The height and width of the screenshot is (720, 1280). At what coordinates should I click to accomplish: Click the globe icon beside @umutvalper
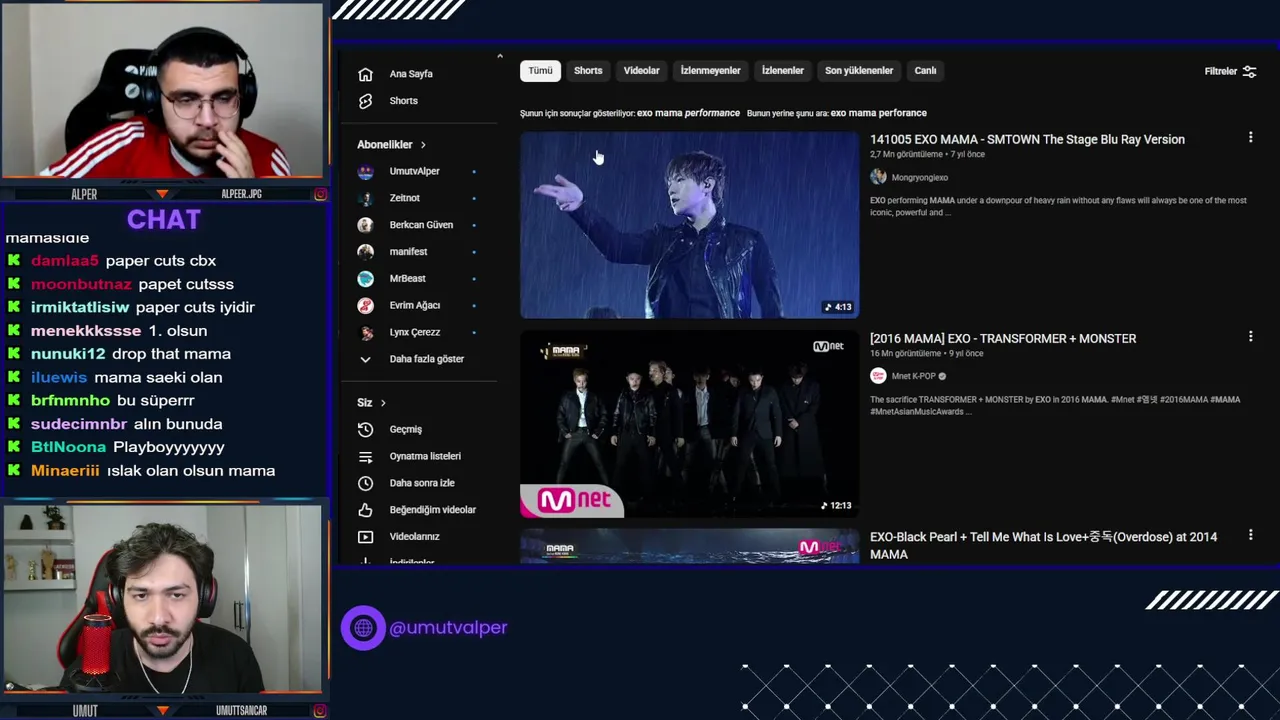363,628
